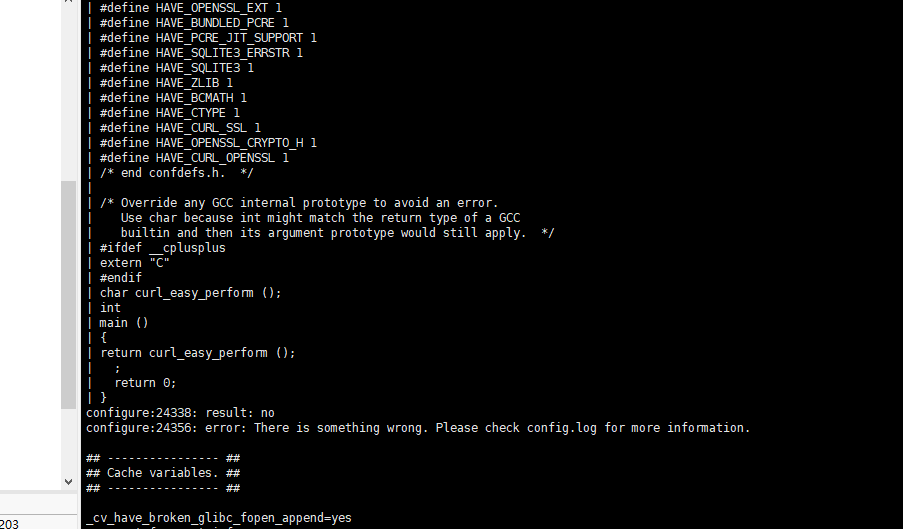Click the scrollbar track below the thumb
The image size is (903, 529).
pyautogui.click(x=69, y=441)
